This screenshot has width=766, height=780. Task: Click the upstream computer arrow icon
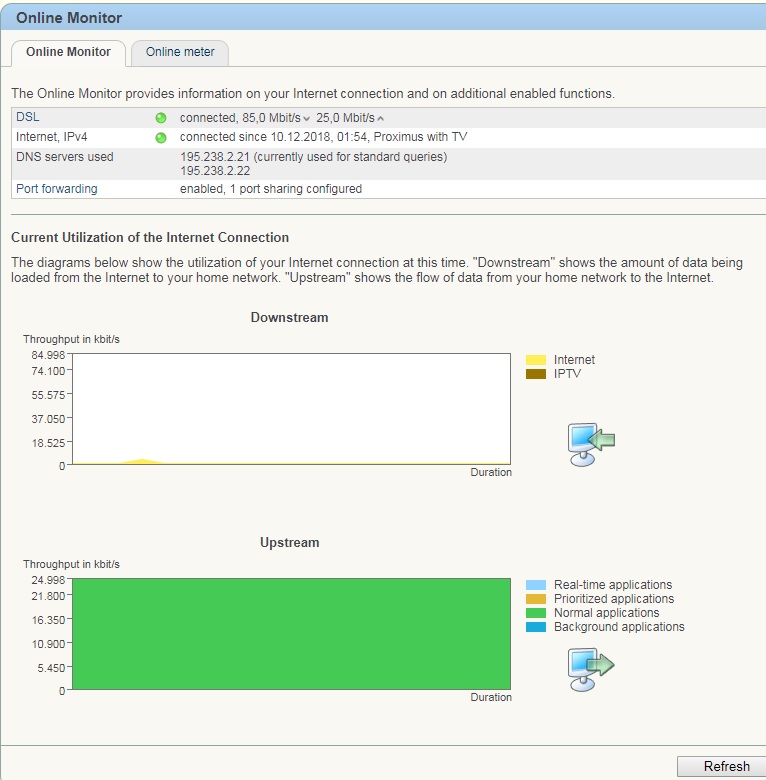point(590,669)
